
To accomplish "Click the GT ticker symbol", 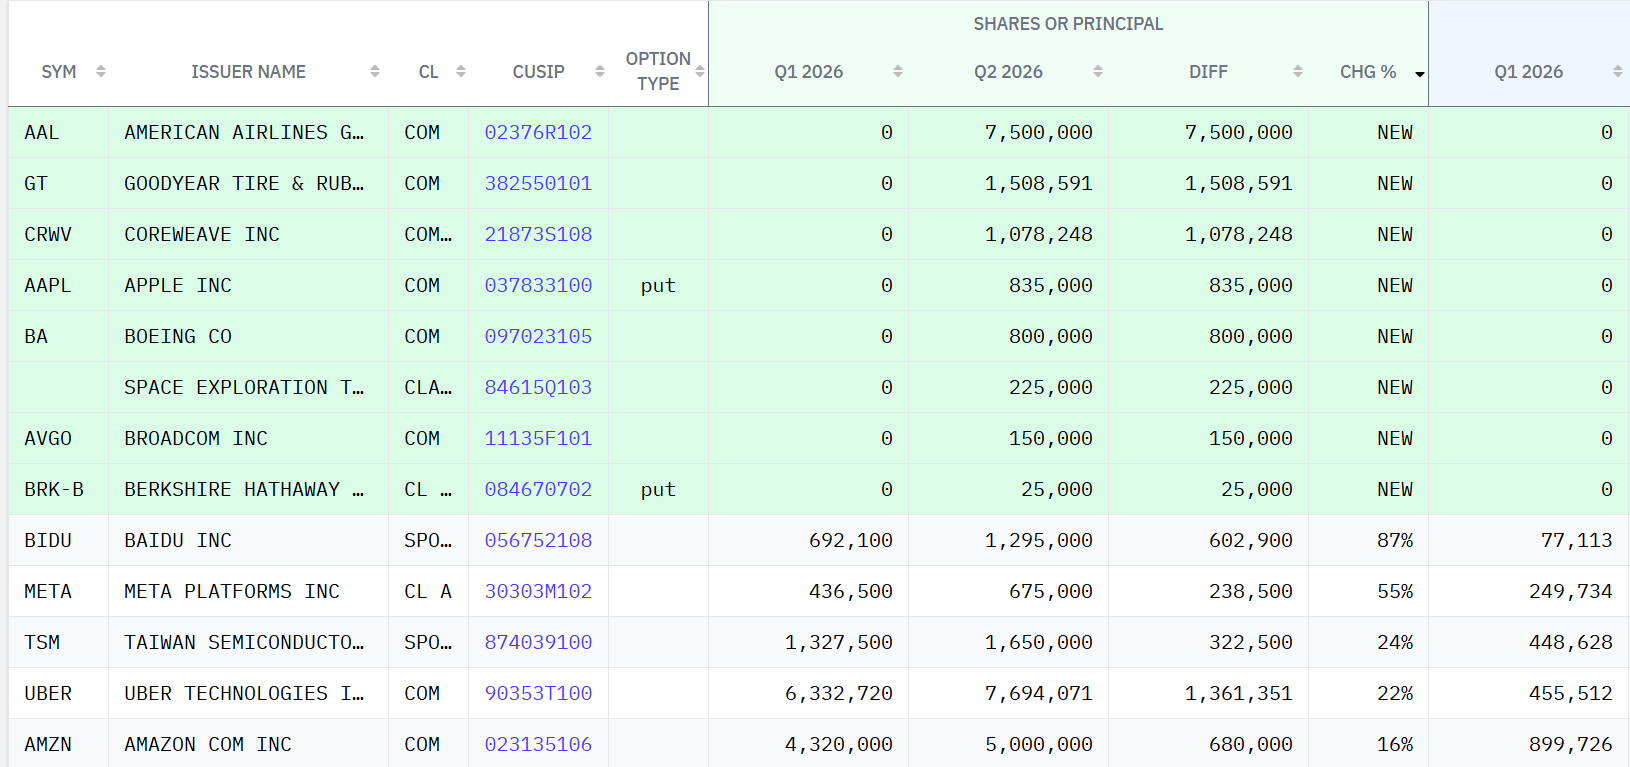I will pyautogui.click(x=36, y=183).
